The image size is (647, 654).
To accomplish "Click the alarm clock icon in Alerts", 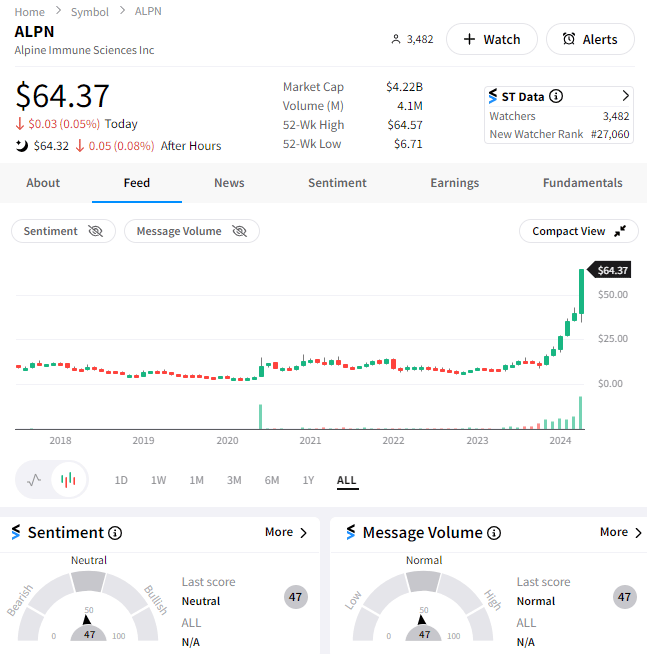I will 569,39.
